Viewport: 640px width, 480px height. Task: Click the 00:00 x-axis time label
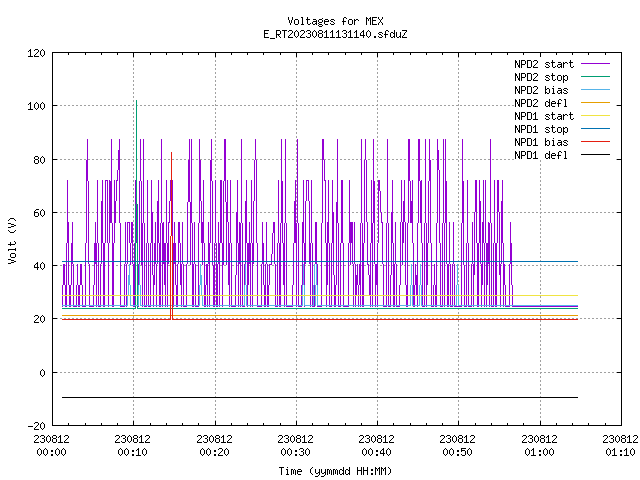point(51,452)
